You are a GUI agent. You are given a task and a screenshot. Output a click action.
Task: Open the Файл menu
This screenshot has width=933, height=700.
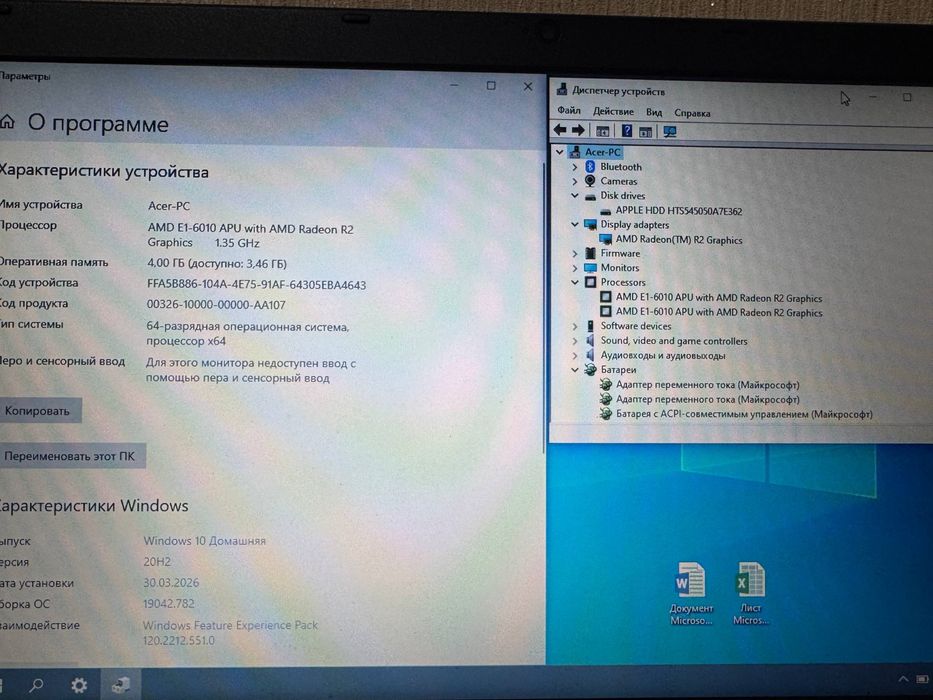click(569, 111)
